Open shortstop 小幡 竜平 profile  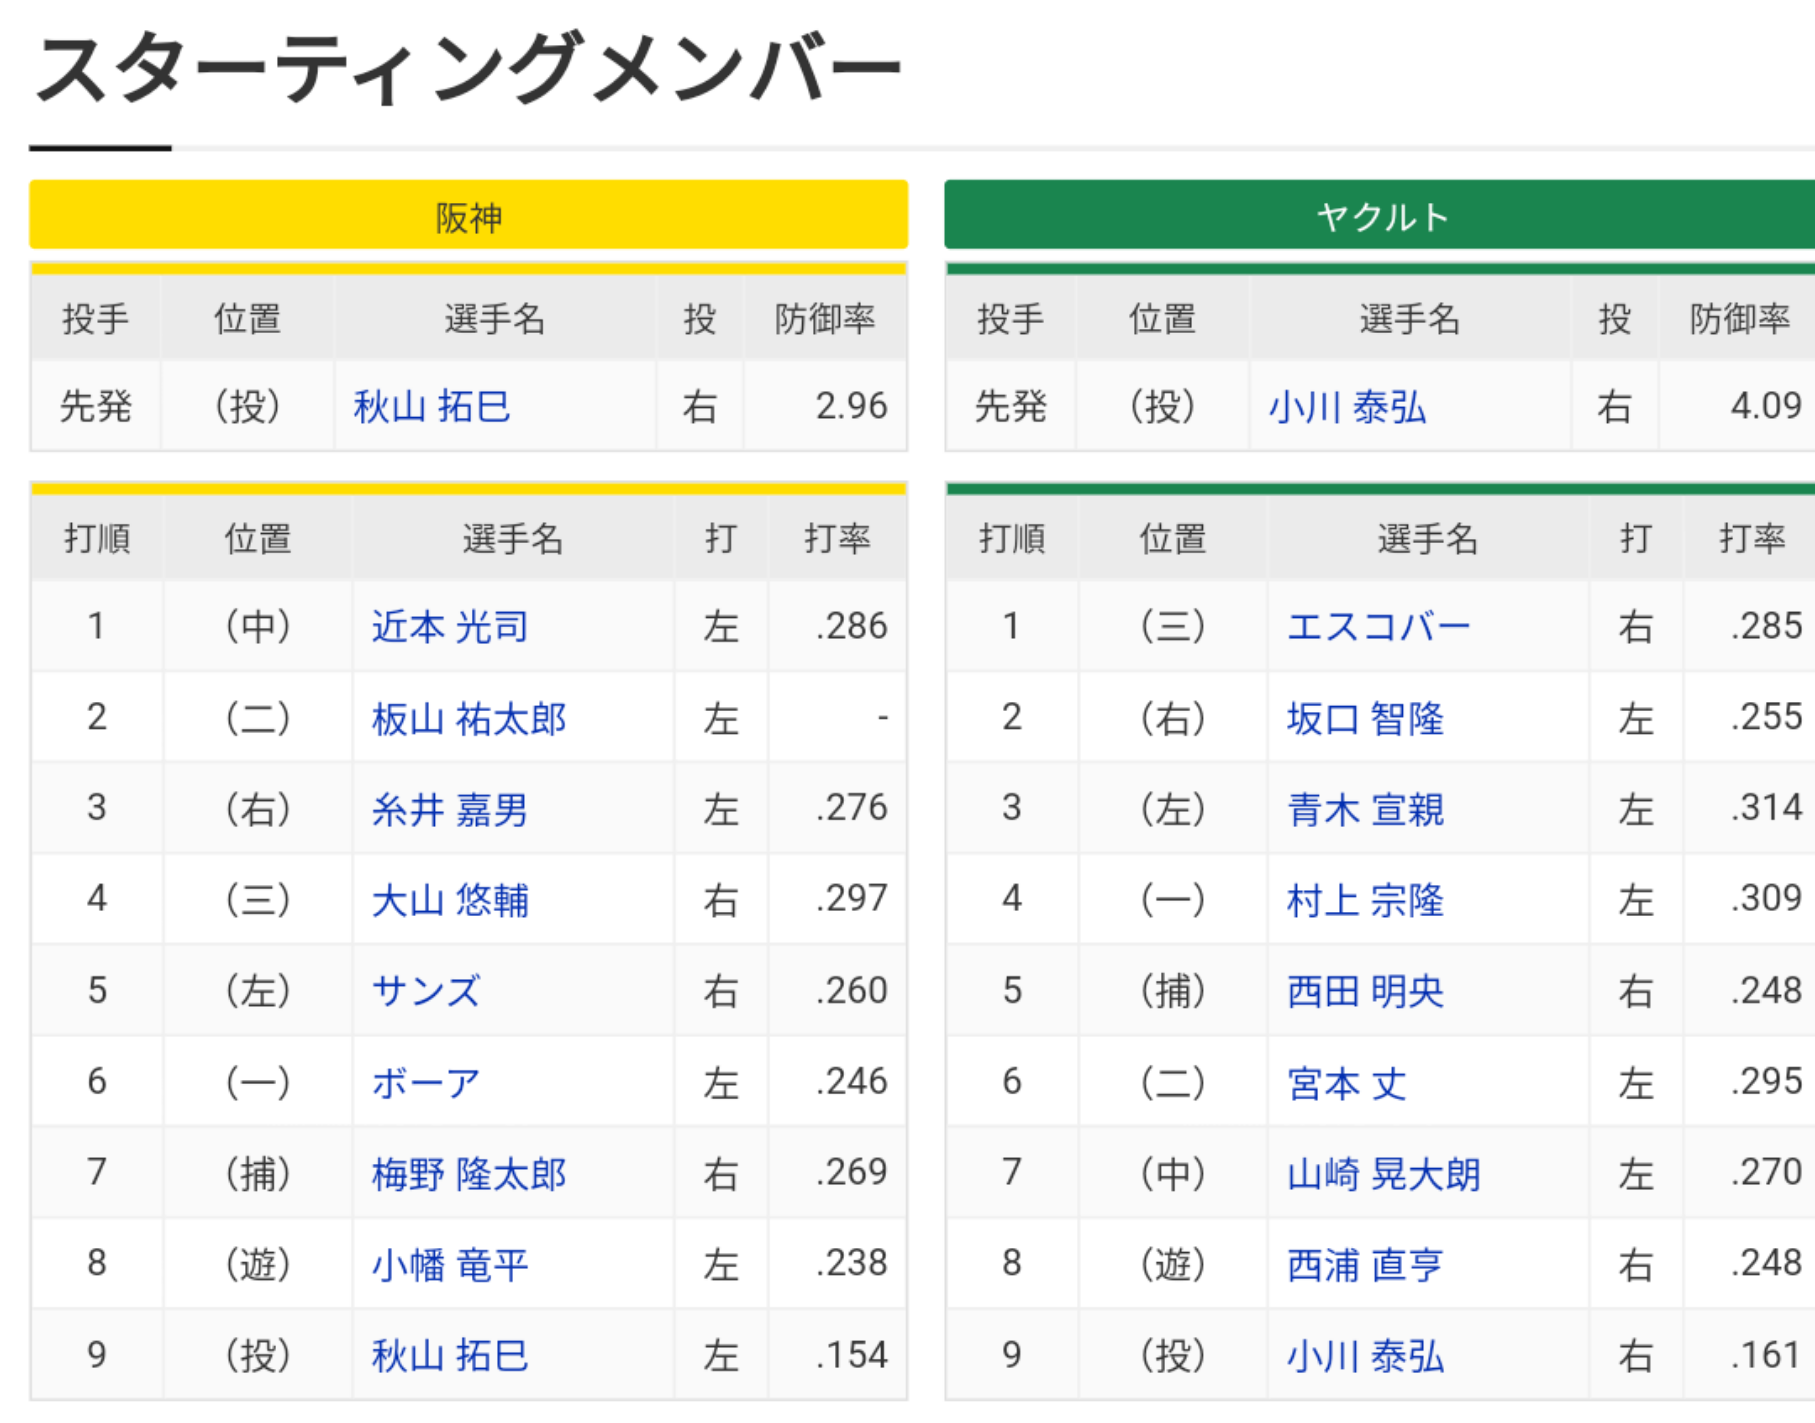449,1264
